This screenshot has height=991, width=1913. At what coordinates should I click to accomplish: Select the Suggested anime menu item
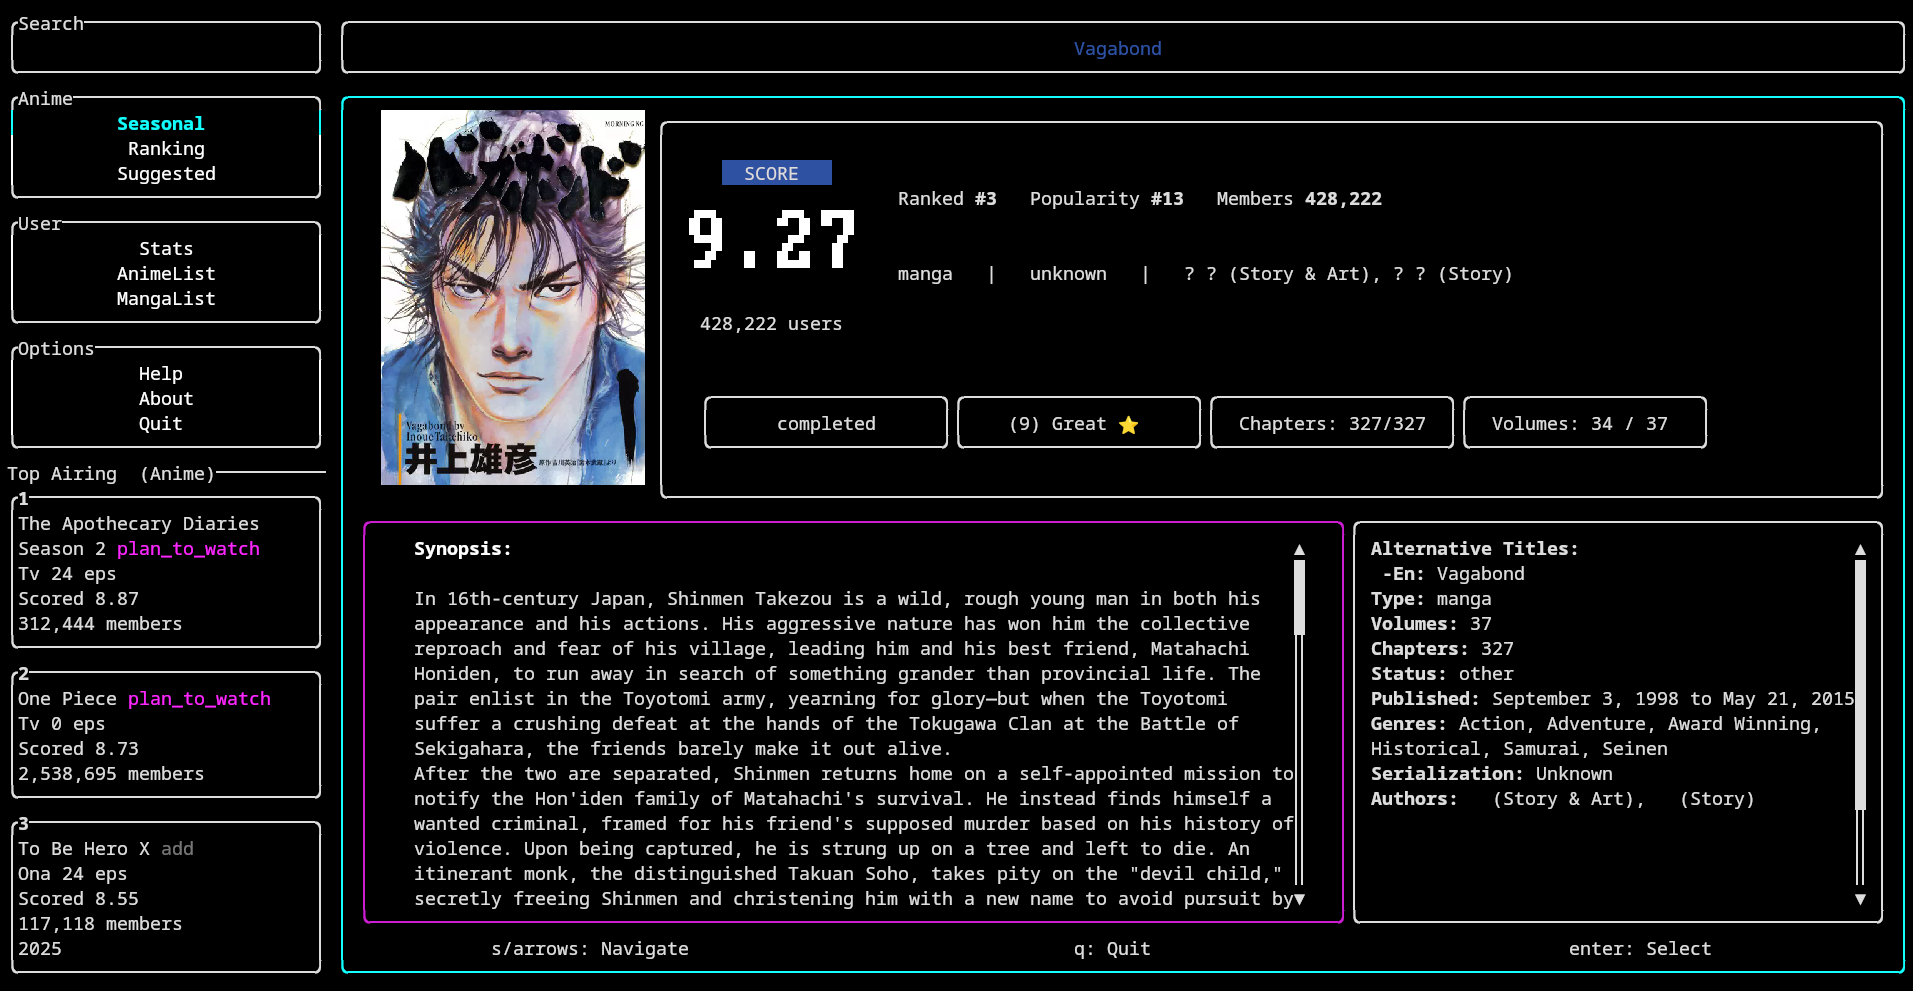(166, 174)
